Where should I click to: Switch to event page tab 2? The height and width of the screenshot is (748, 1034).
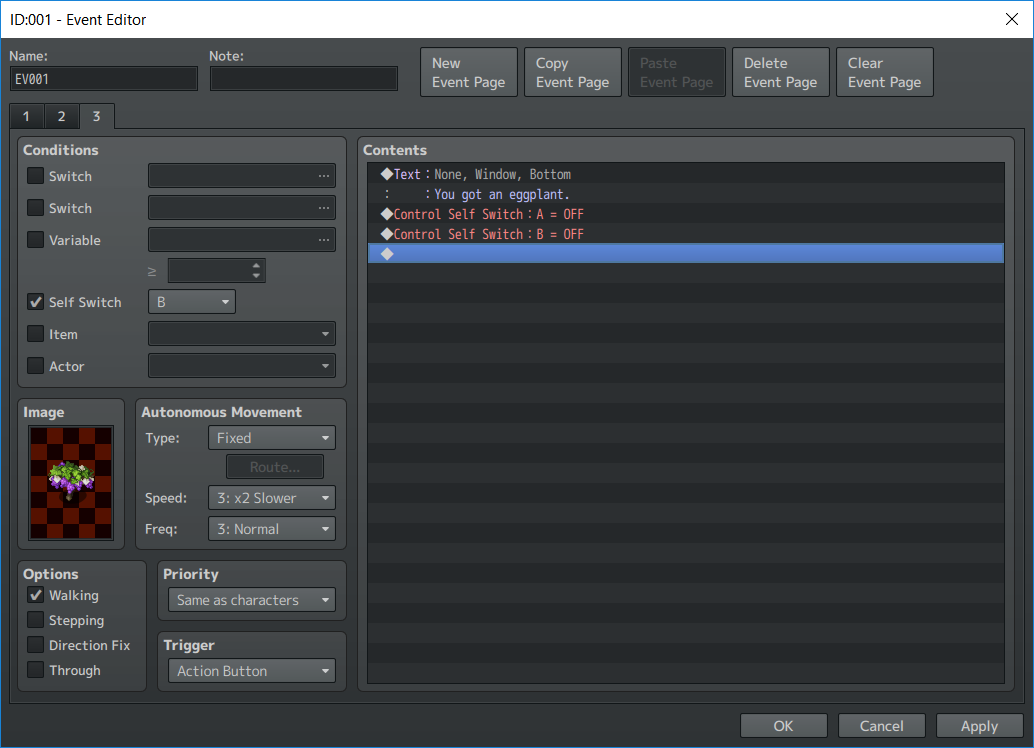pos(61,117)
